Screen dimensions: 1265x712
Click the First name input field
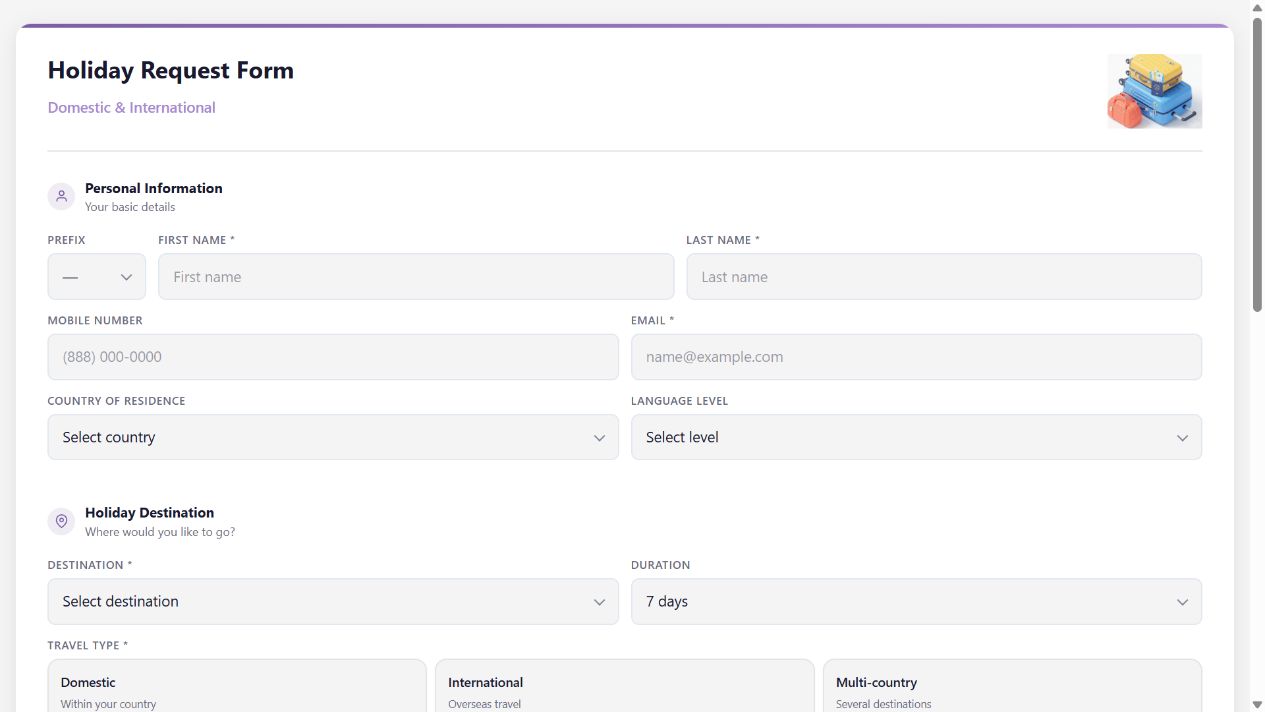click(x=416, y=277)
